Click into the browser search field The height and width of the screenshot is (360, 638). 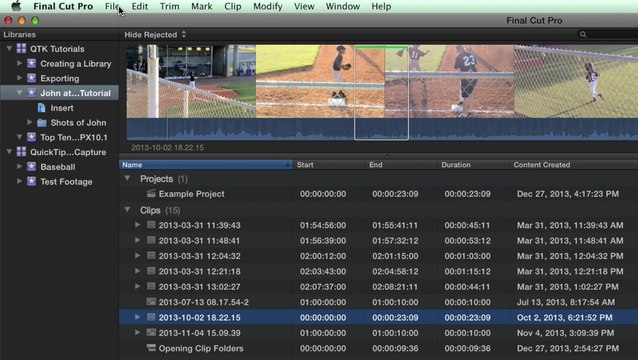(608, 35)
